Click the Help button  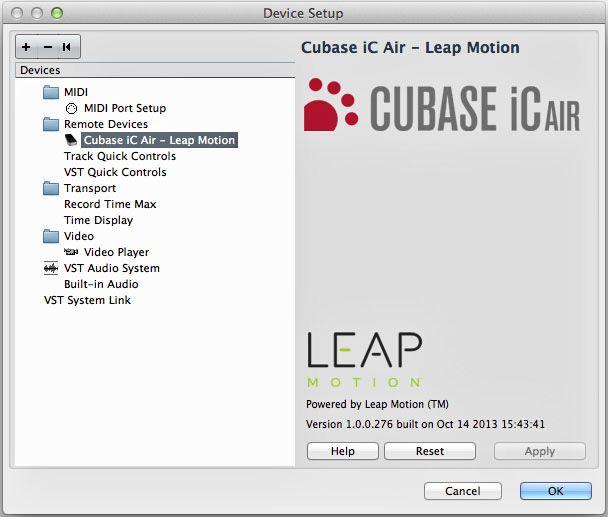tap(342, 451)
